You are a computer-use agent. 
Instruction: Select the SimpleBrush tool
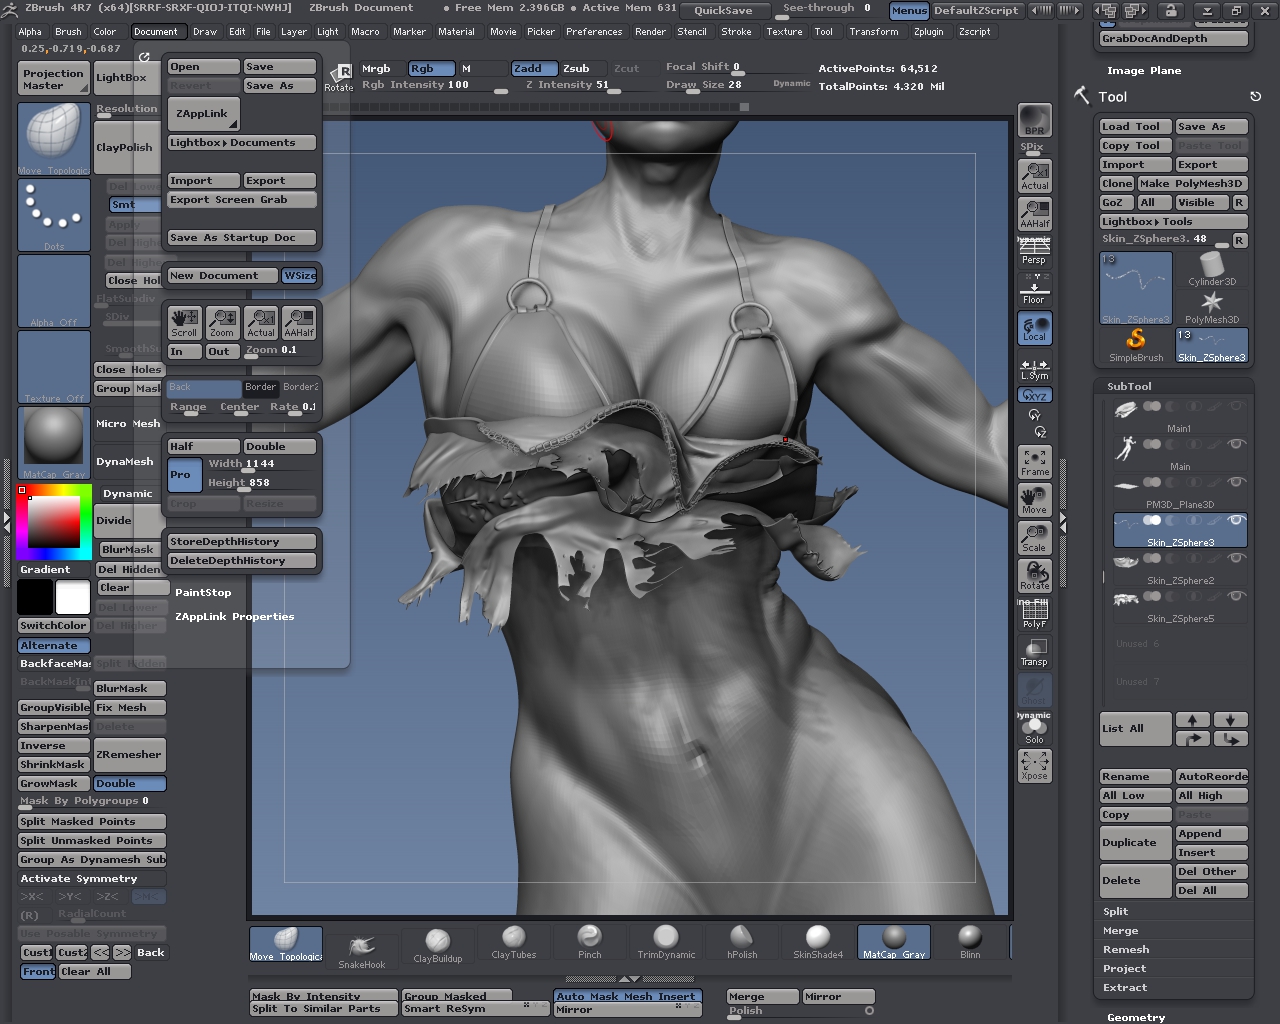[1136, 346]
